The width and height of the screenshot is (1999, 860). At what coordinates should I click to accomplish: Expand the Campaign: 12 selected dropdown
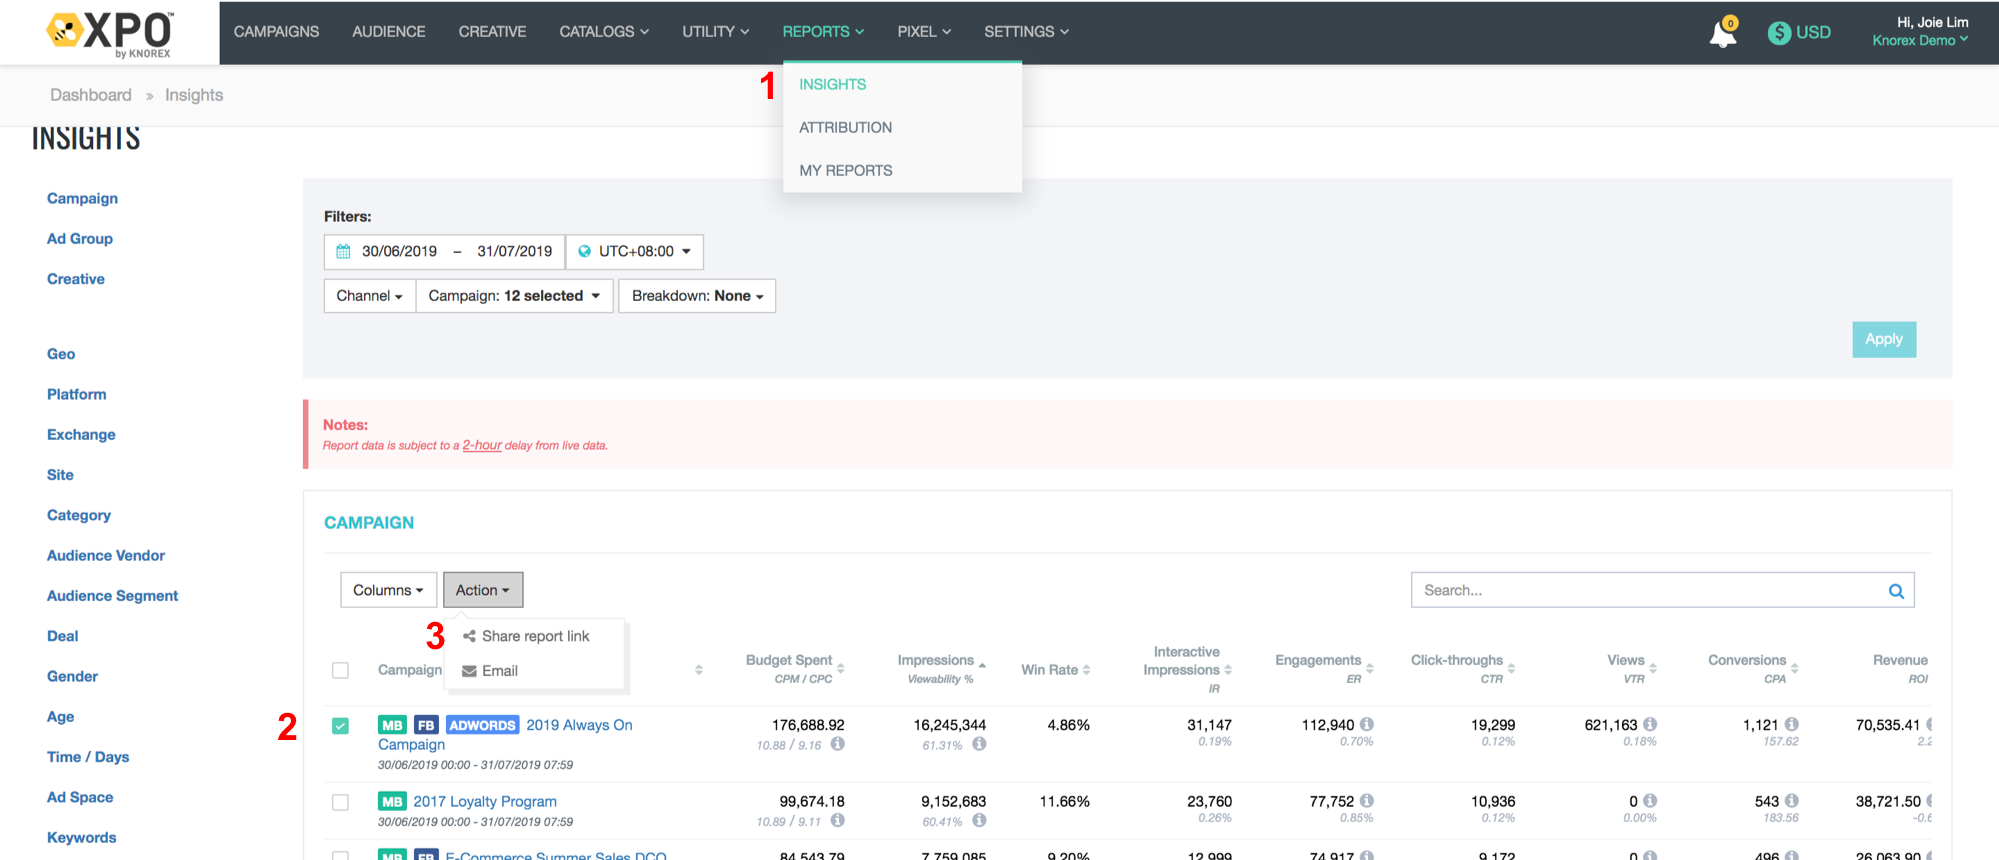[x=514, y=296]
